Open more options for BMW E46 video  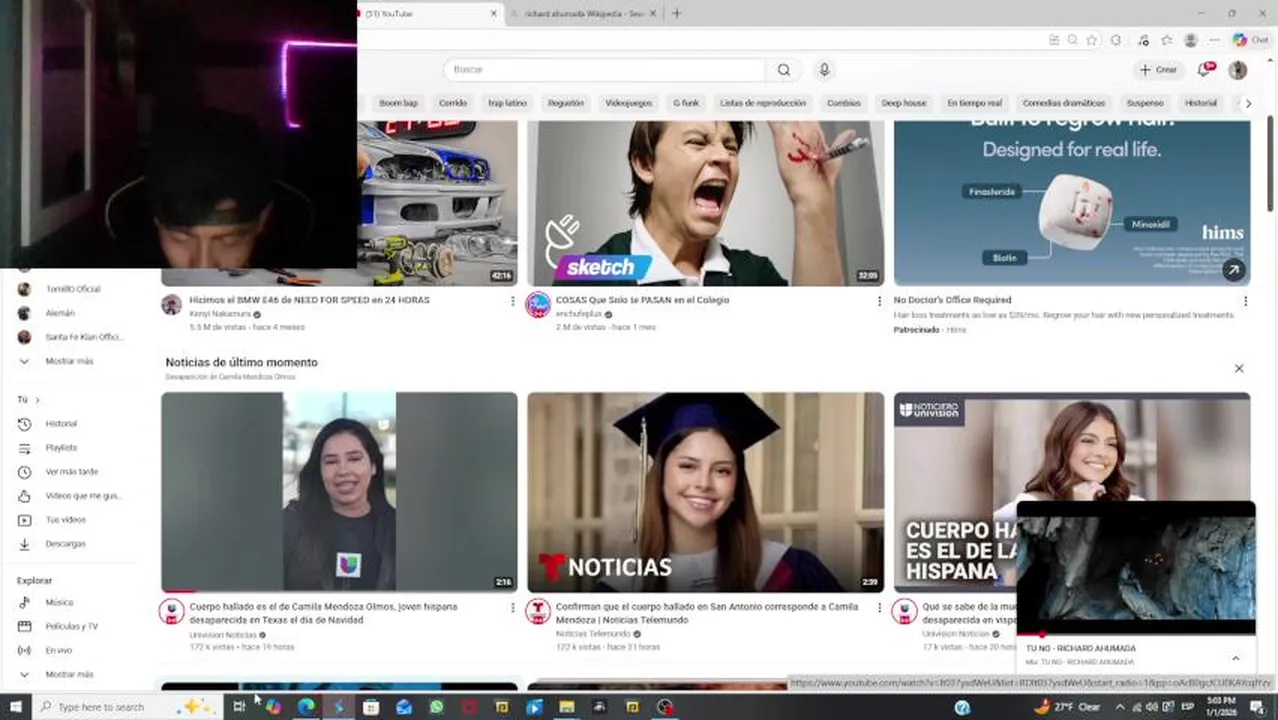tap(513, 301)
